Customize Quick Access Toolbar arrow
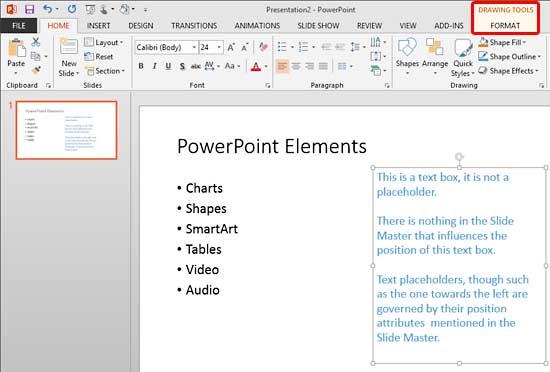The width and height of the screenshot is (550, 372). 145,10
